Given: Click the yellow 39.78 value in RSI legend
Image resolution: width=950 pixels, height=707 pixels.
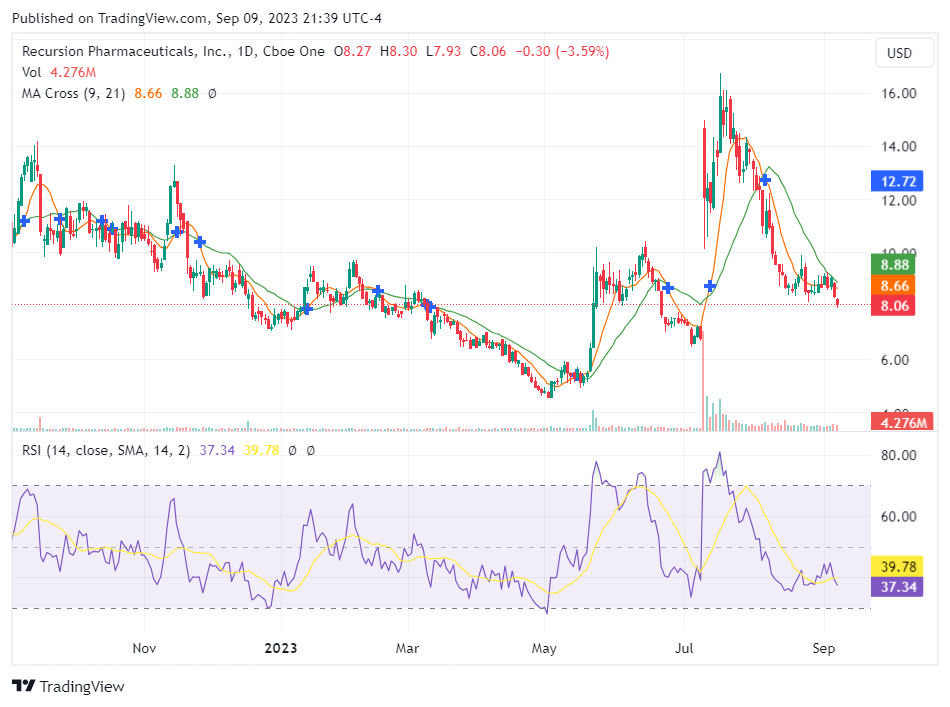Looking at the screenshot, I should [x=262, y=451].
